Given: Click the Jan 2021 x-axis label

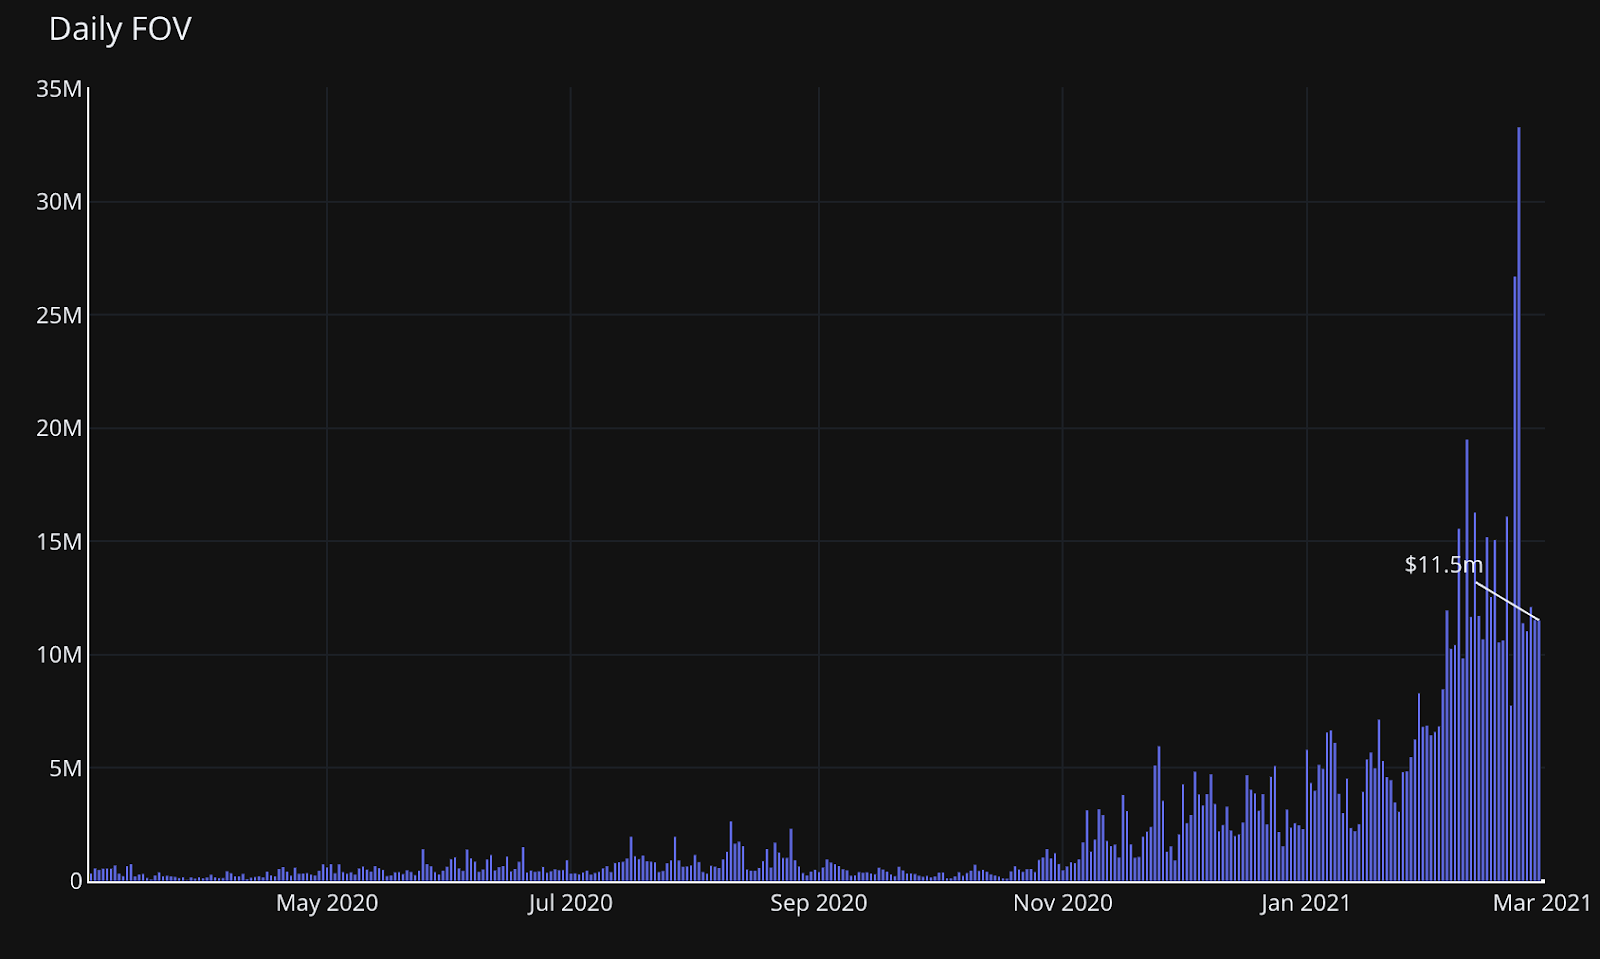Looking at the screenshot, I should tap(1305, 903).
